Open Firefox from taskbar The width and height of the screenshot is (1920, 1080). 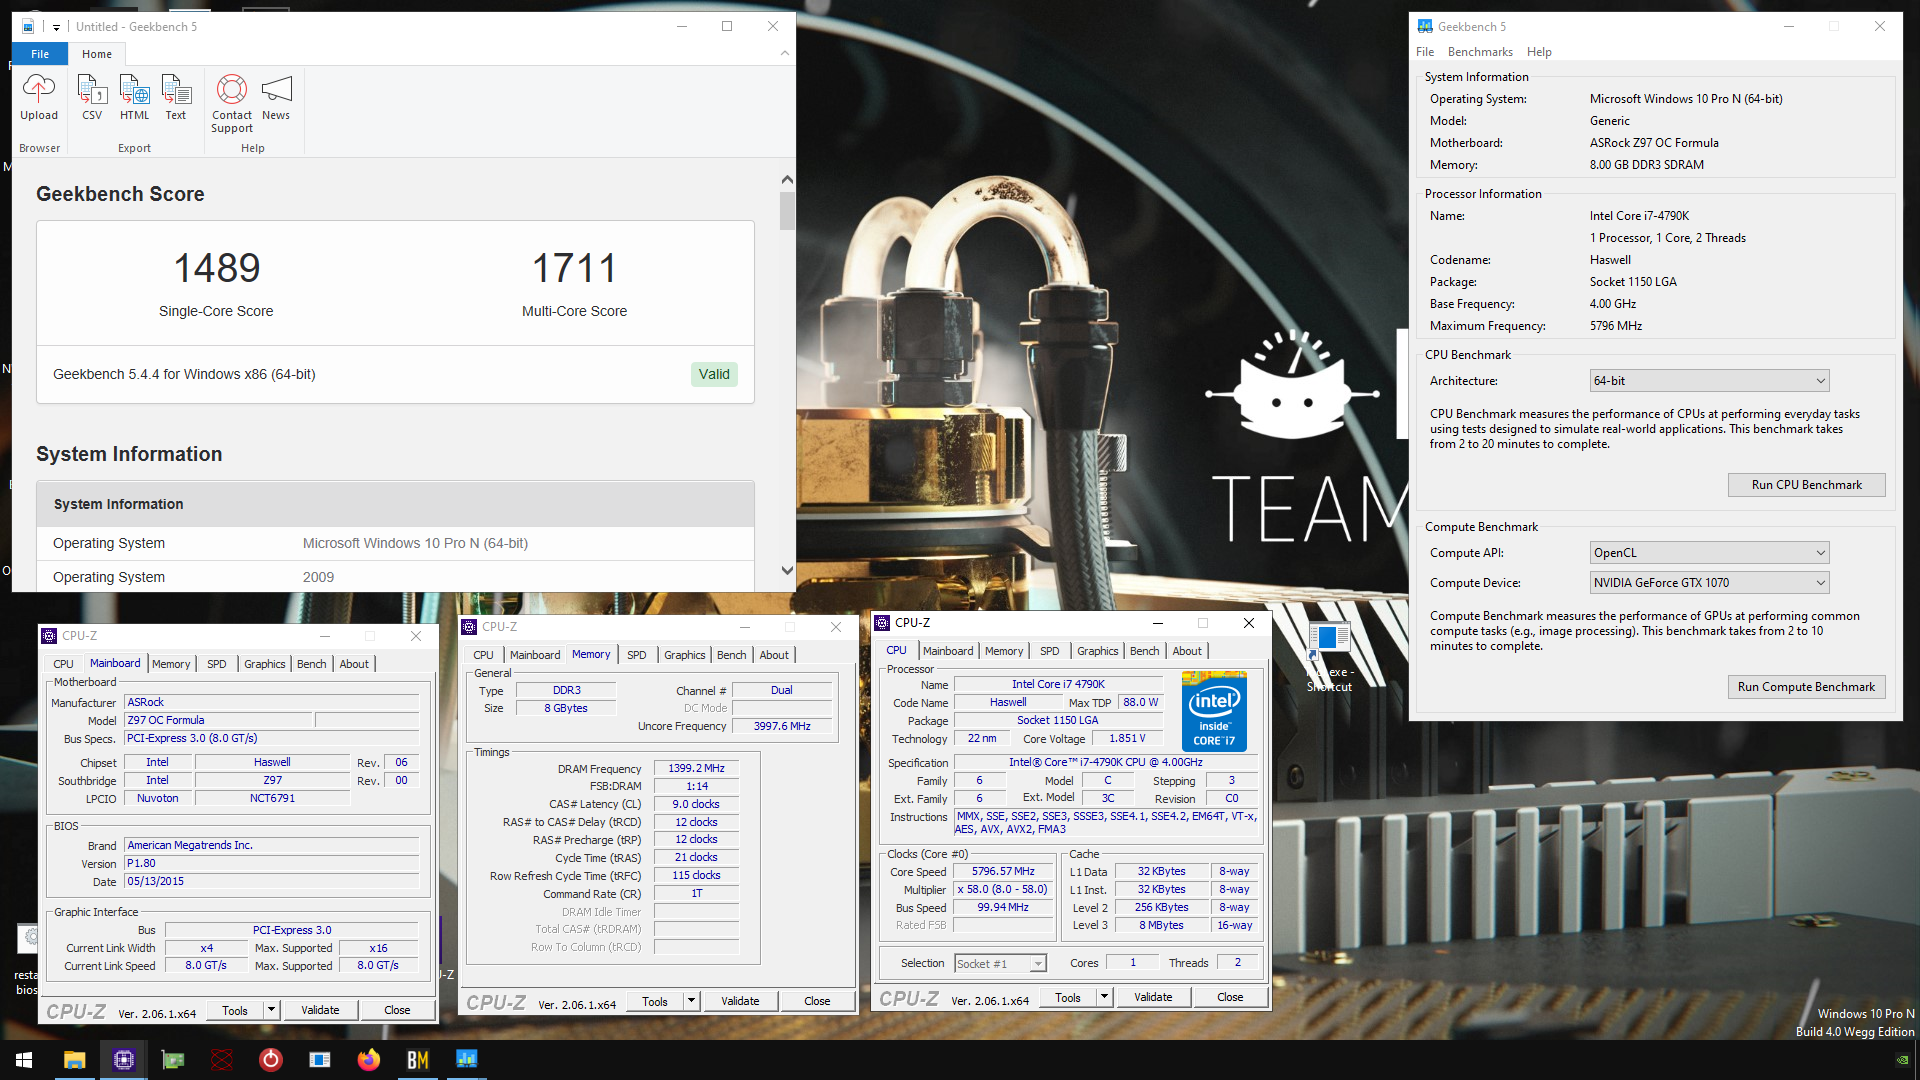point(369,1060)
